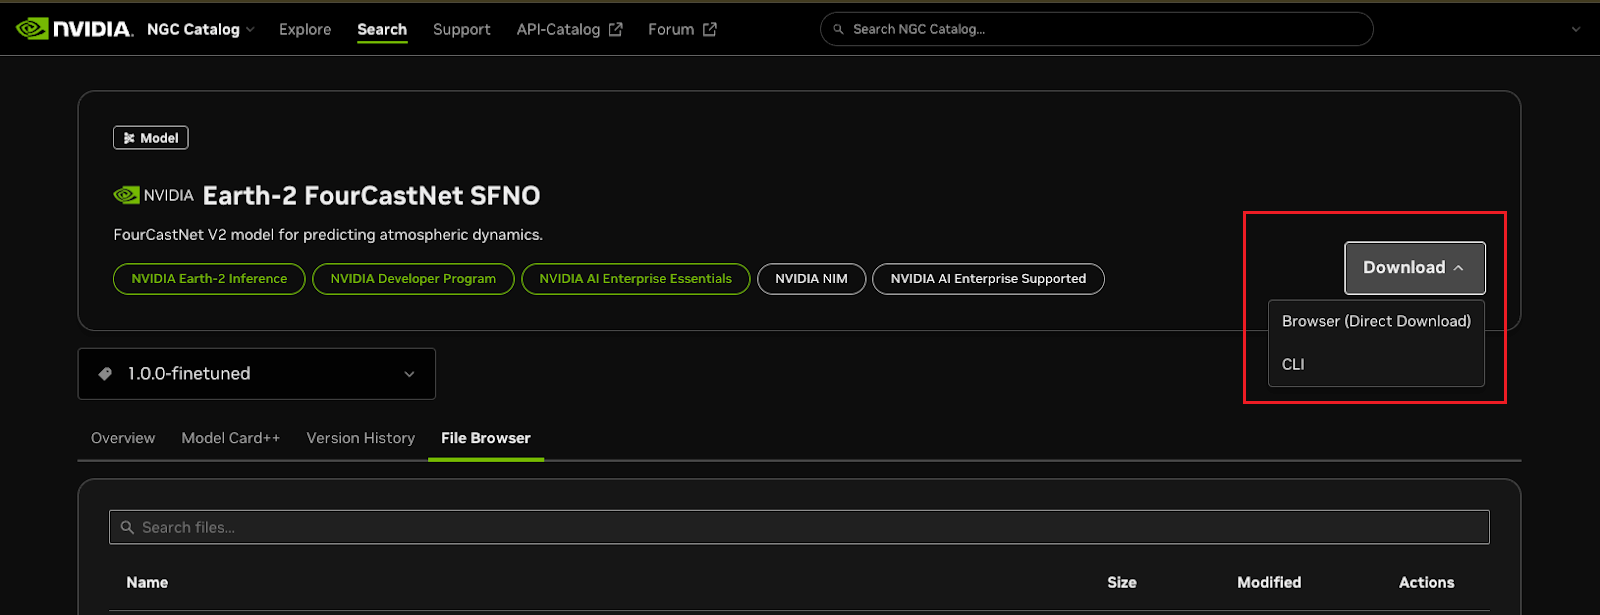
Task: Open the API-Catalog navigation link
Action: click(569, 29)
